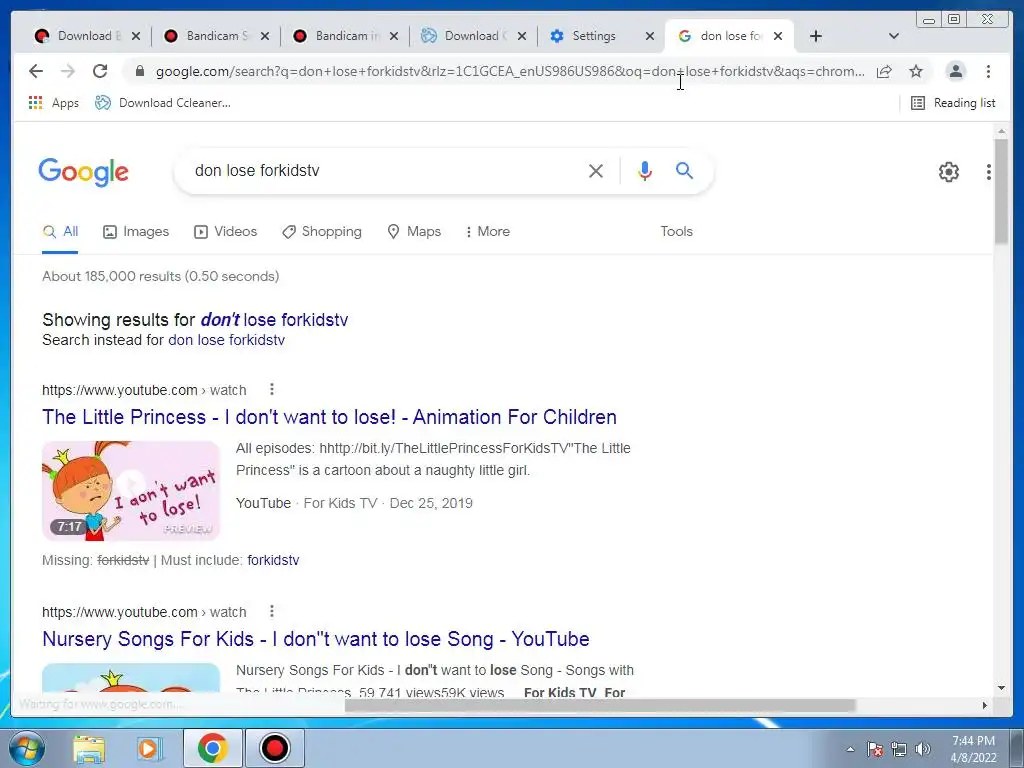Viewport: 1024px width, 768px height.
Task: Click the horizontal scrollbar thumb
Action: point(600,705)
